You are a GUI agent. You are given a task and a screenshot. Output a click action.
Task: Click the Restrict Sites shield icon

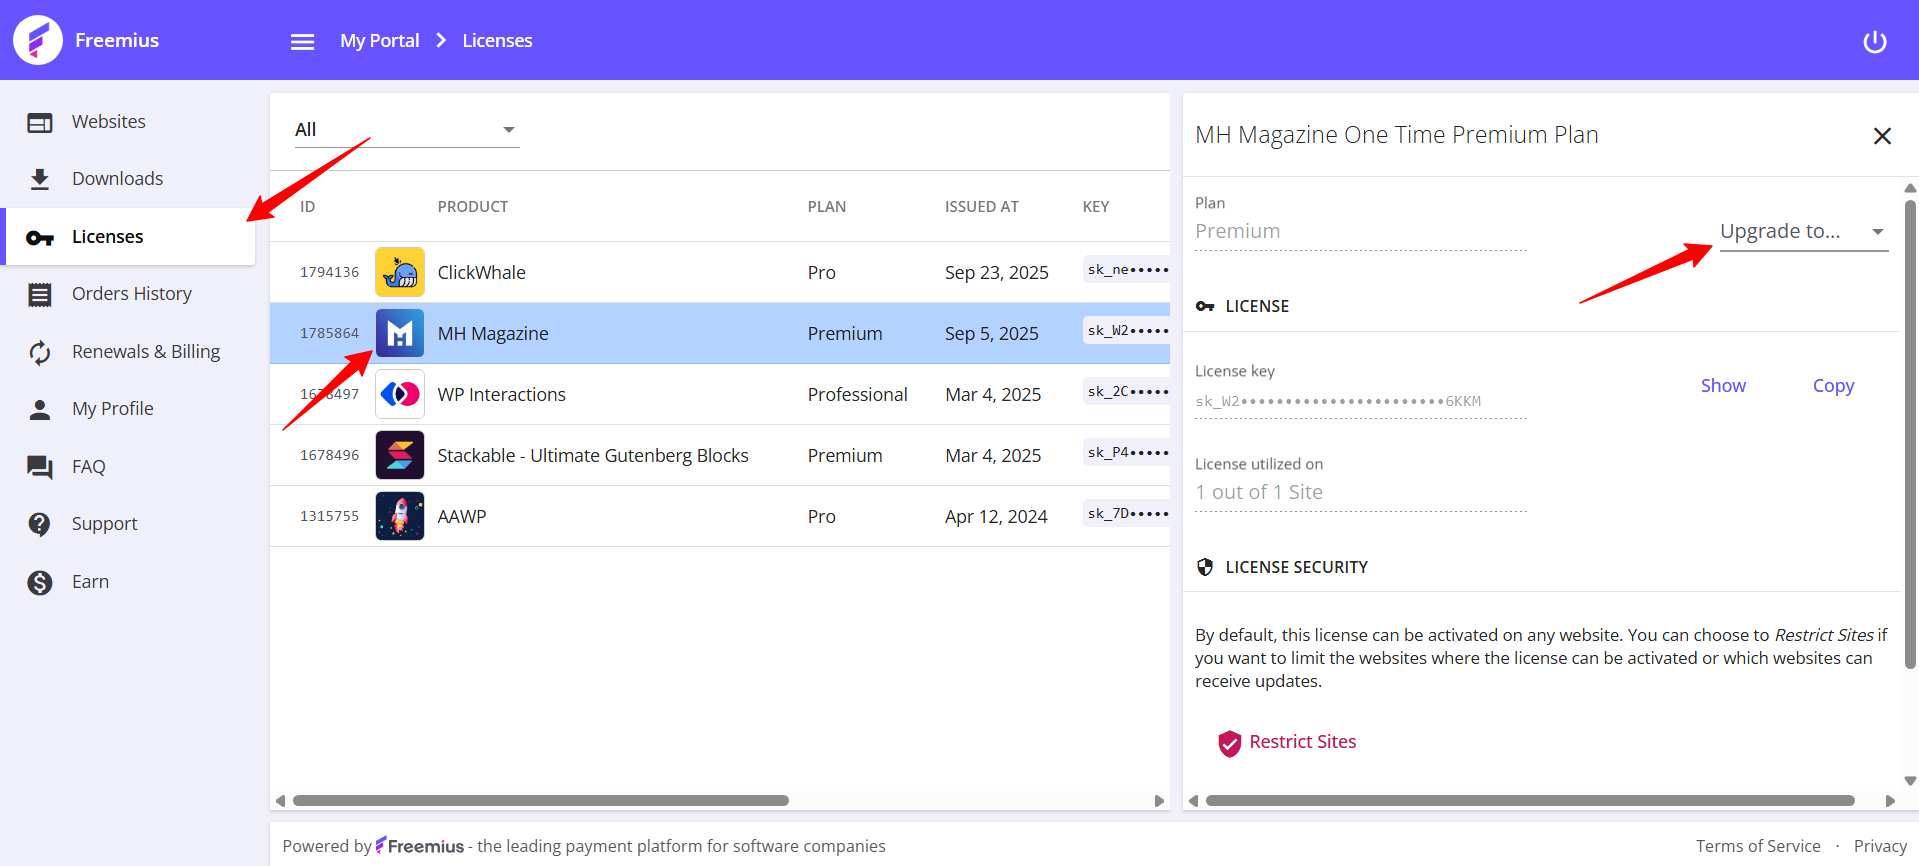click(1229, 743)
